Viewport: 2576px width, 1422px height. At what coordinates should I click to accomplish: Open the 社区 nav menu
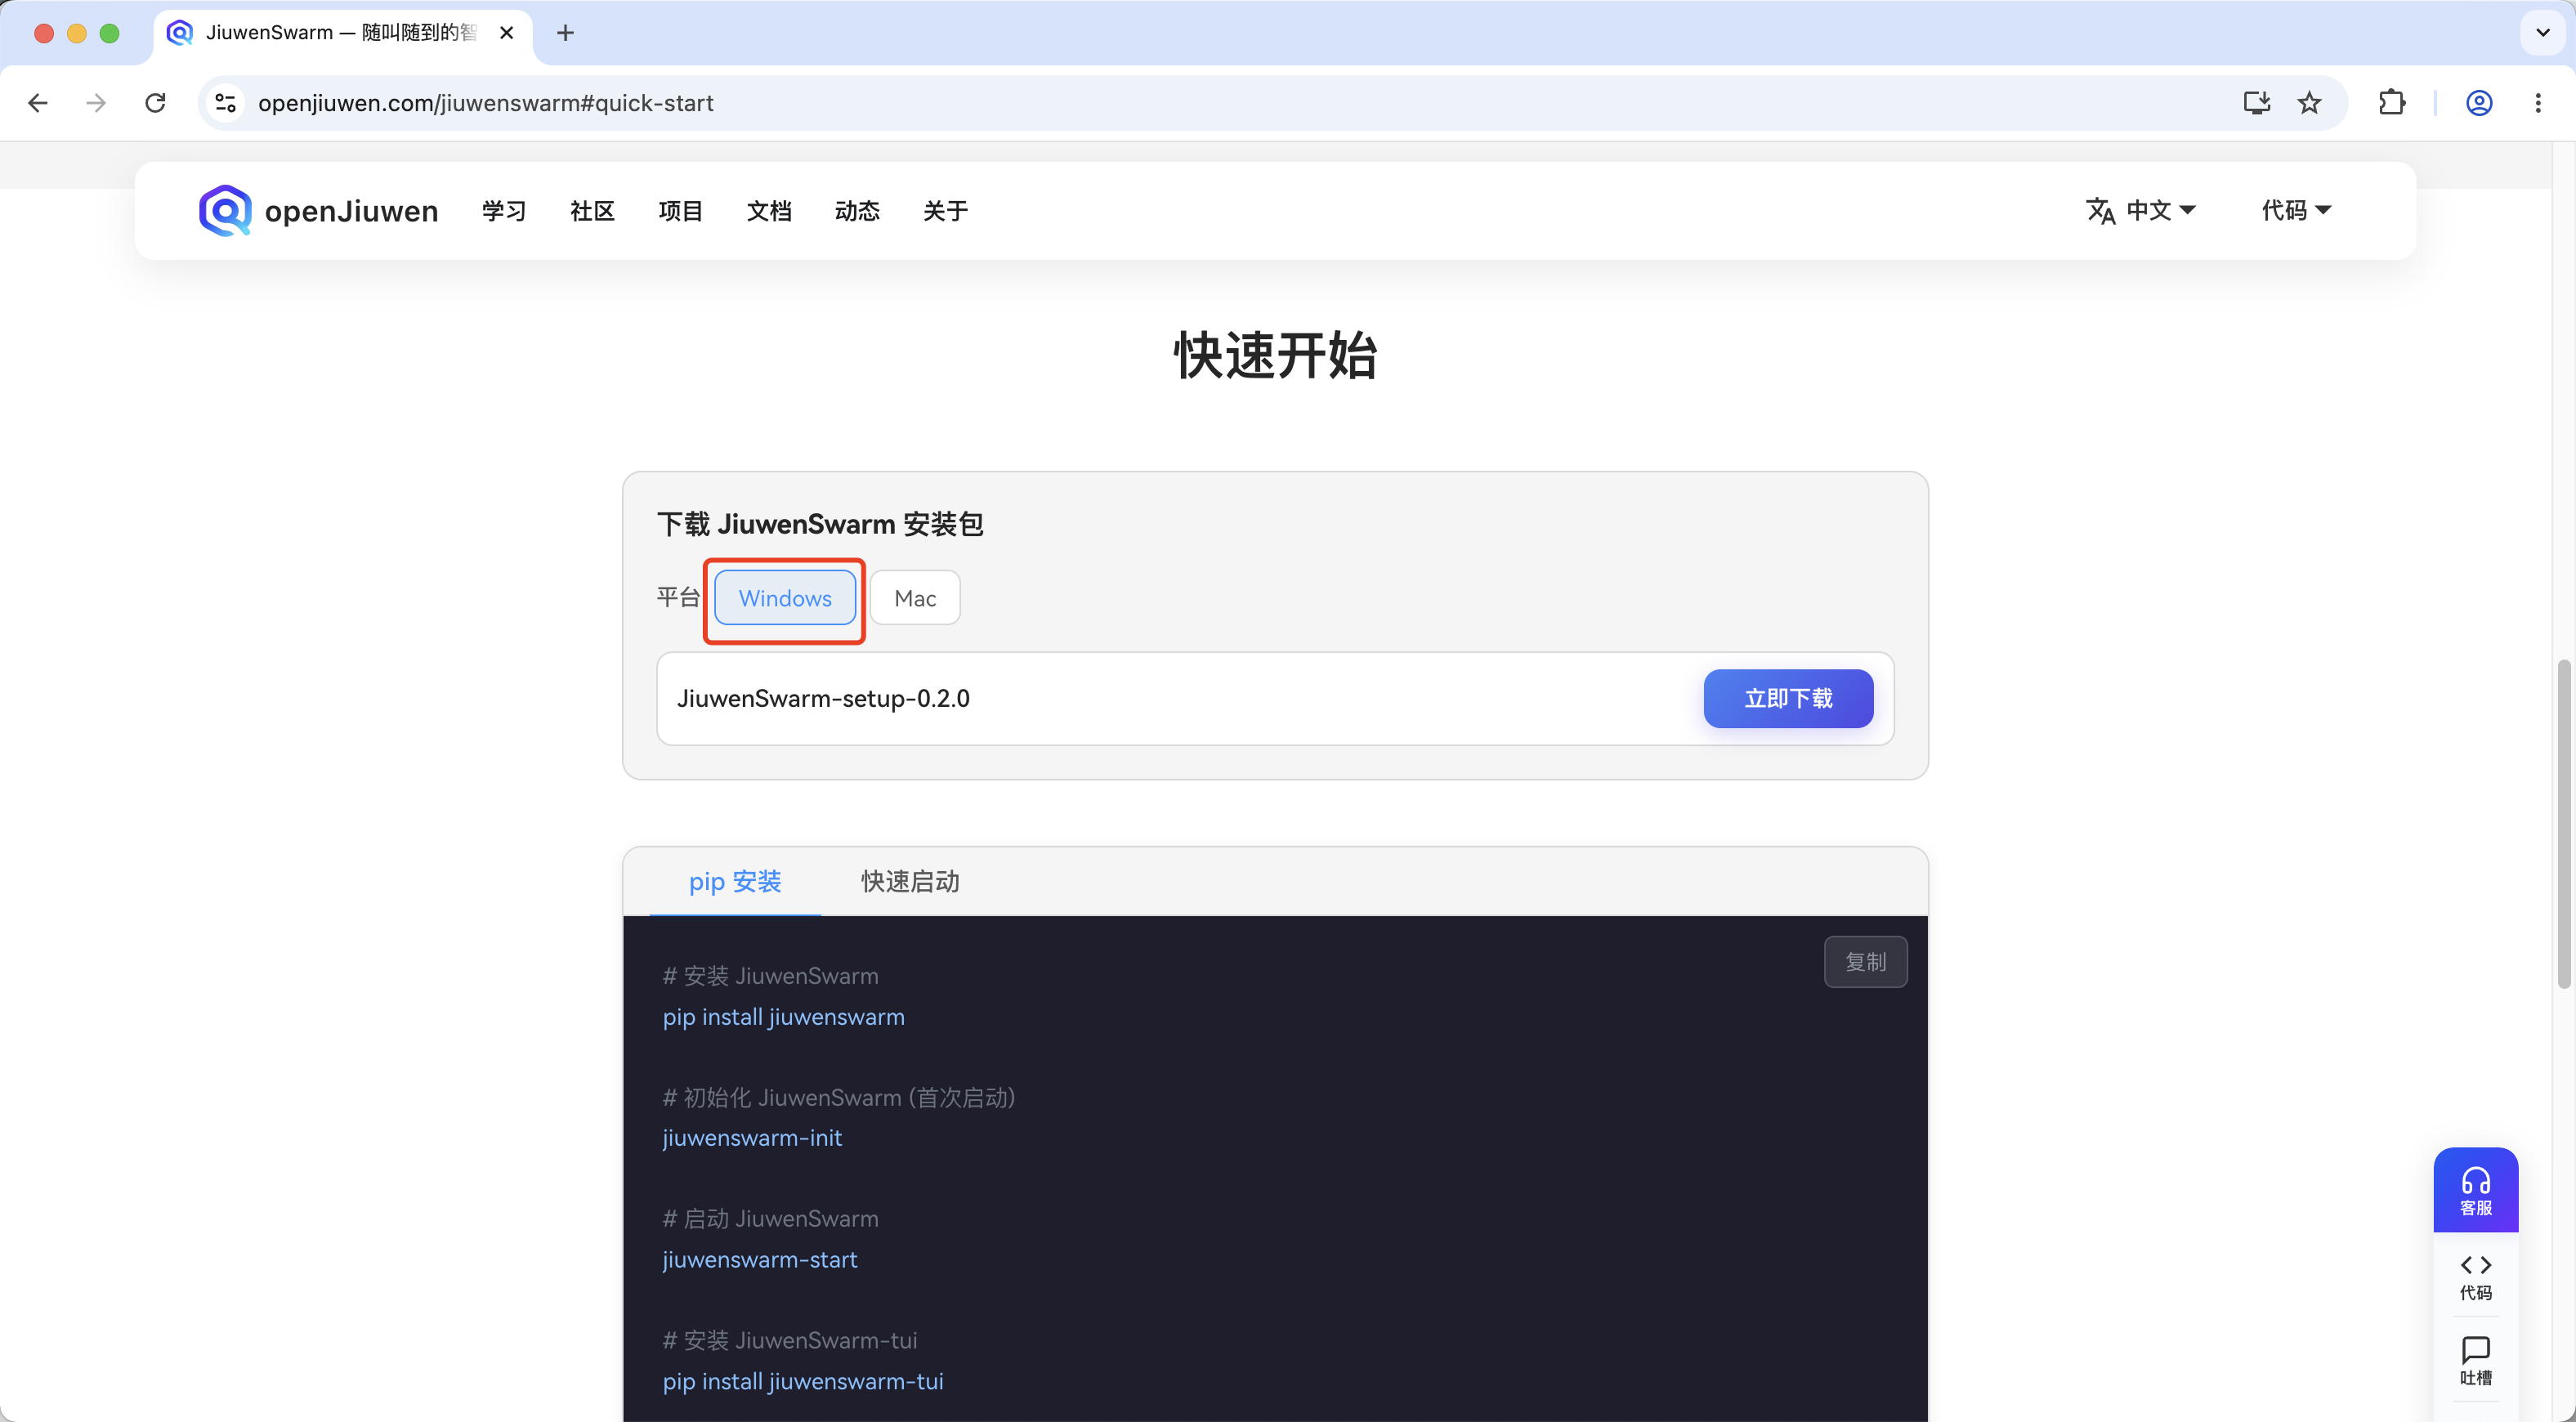point(592,211)
